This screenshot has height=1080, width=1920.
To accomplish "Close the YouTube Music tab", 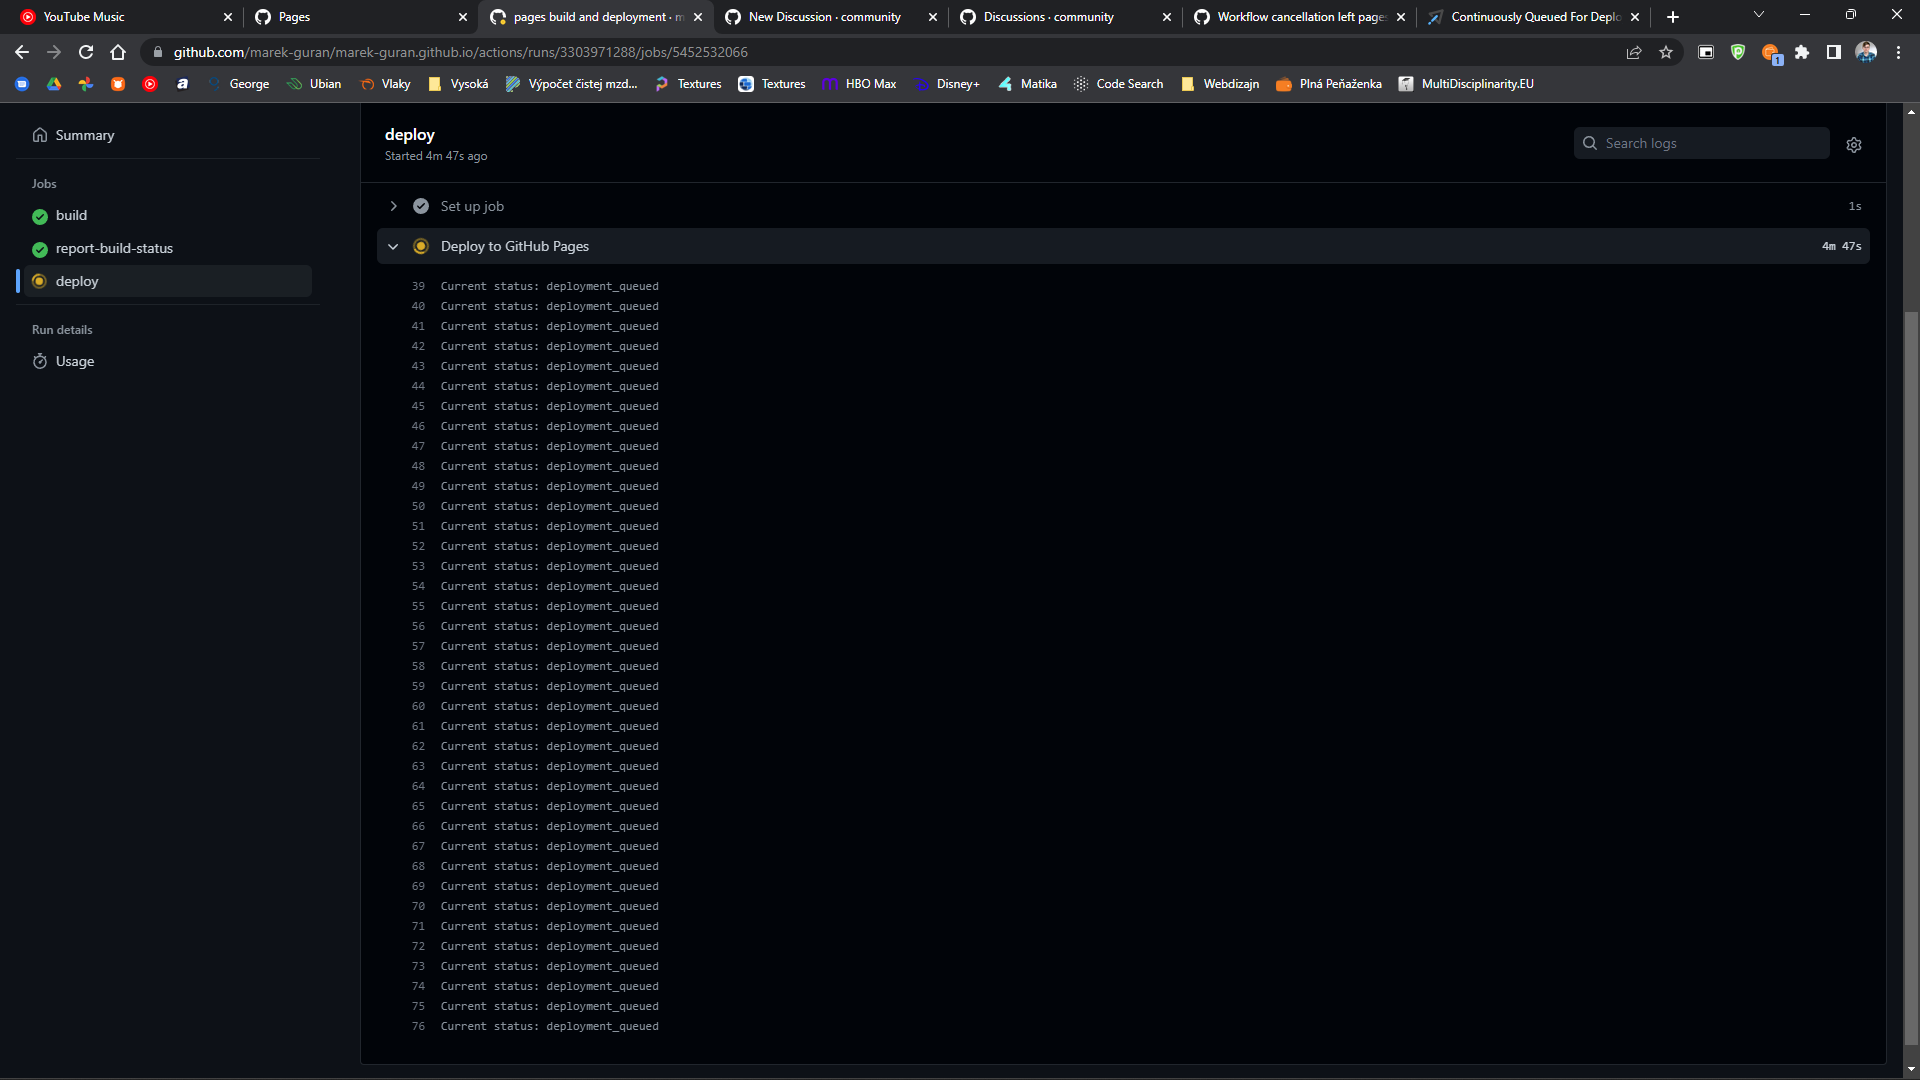I will (228, 17).
